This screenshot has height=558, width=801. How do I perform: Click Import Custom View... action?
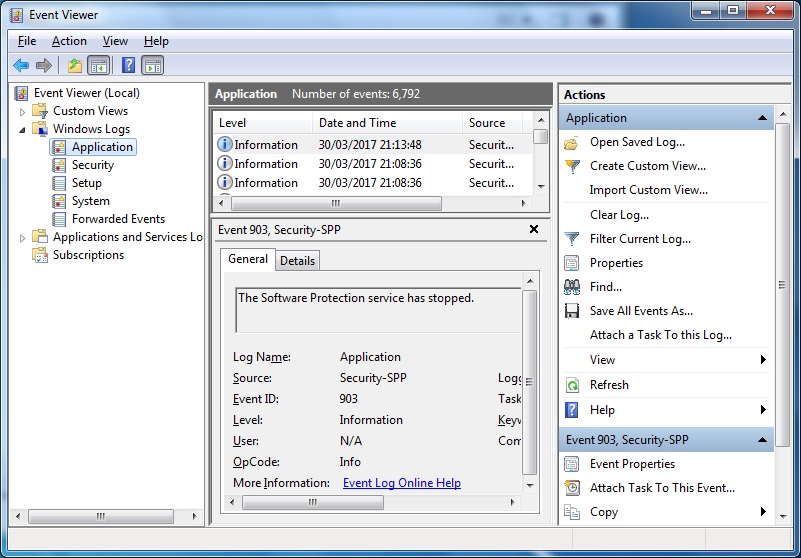click(648, 190)
